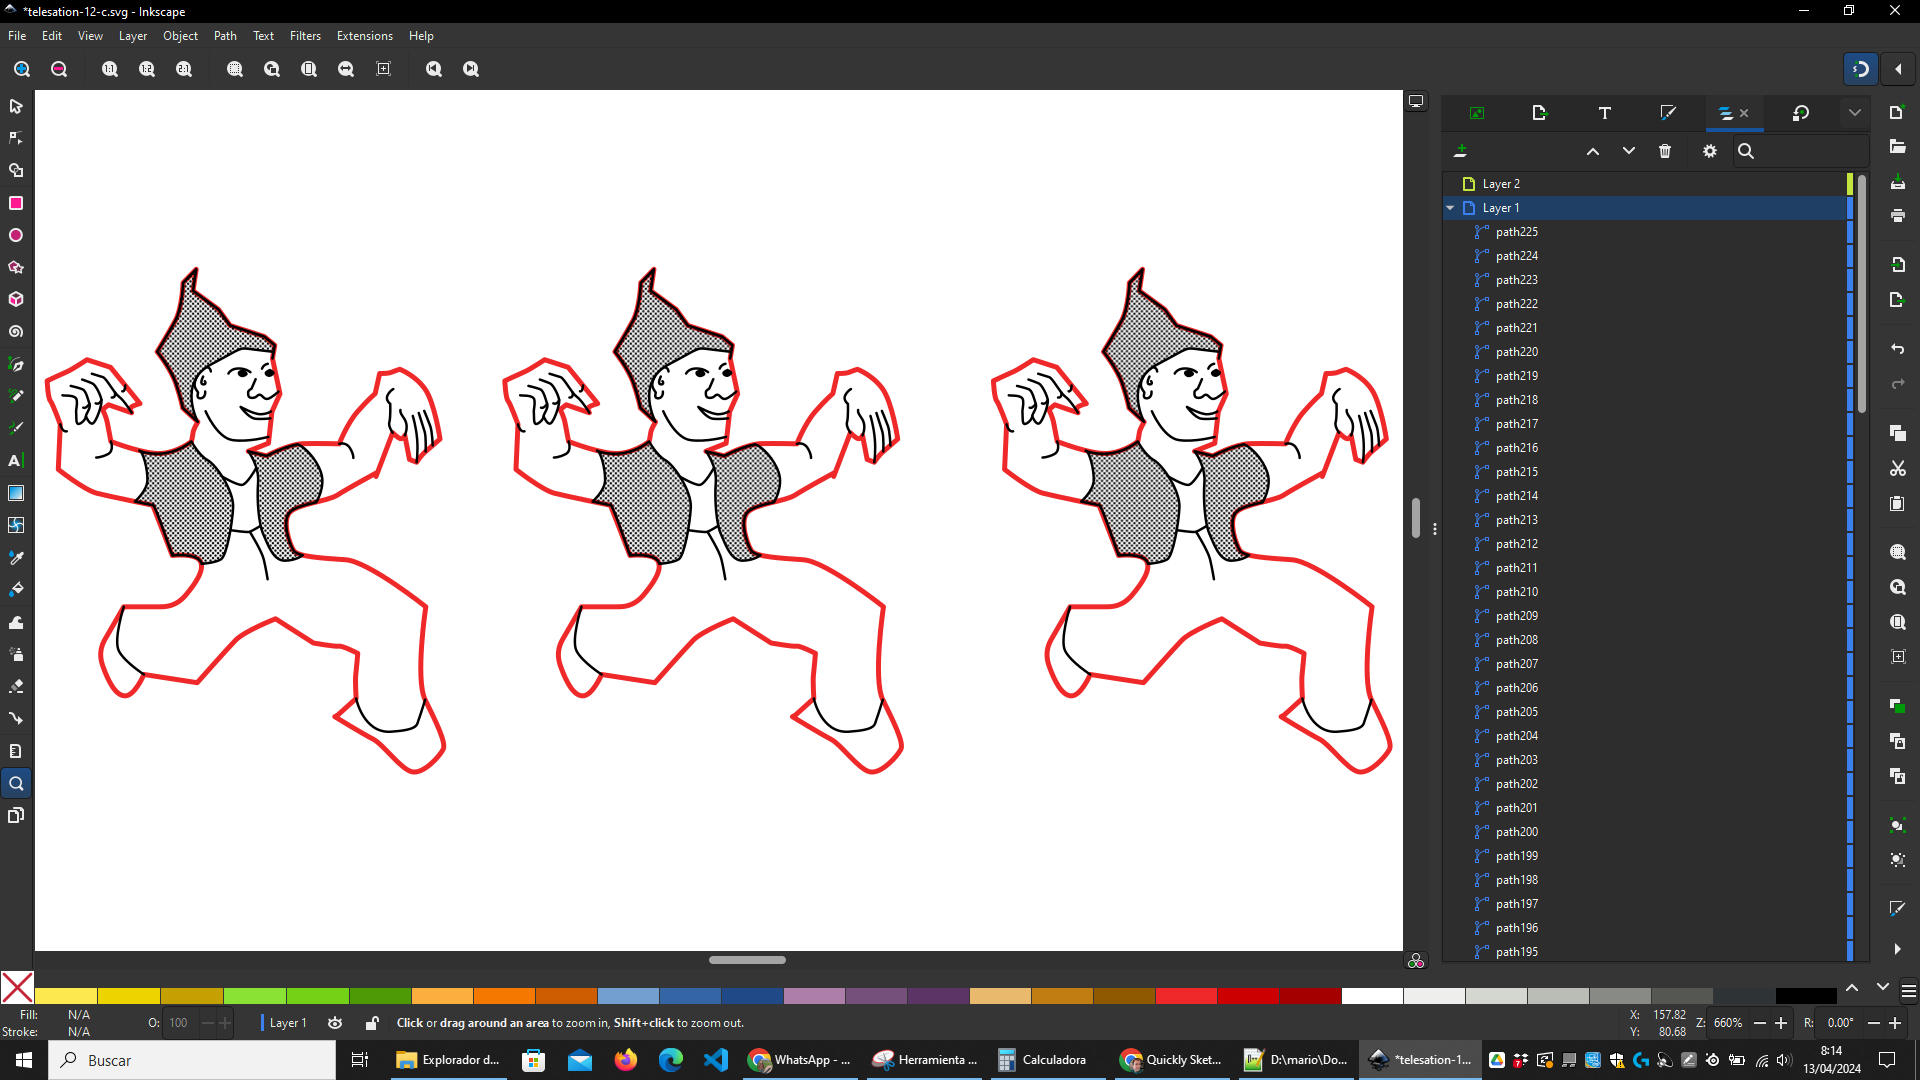The width and height of the screenshot is (1920, 1080).
Task: Pick the black color swatch
Action: tap(1806, 995)
